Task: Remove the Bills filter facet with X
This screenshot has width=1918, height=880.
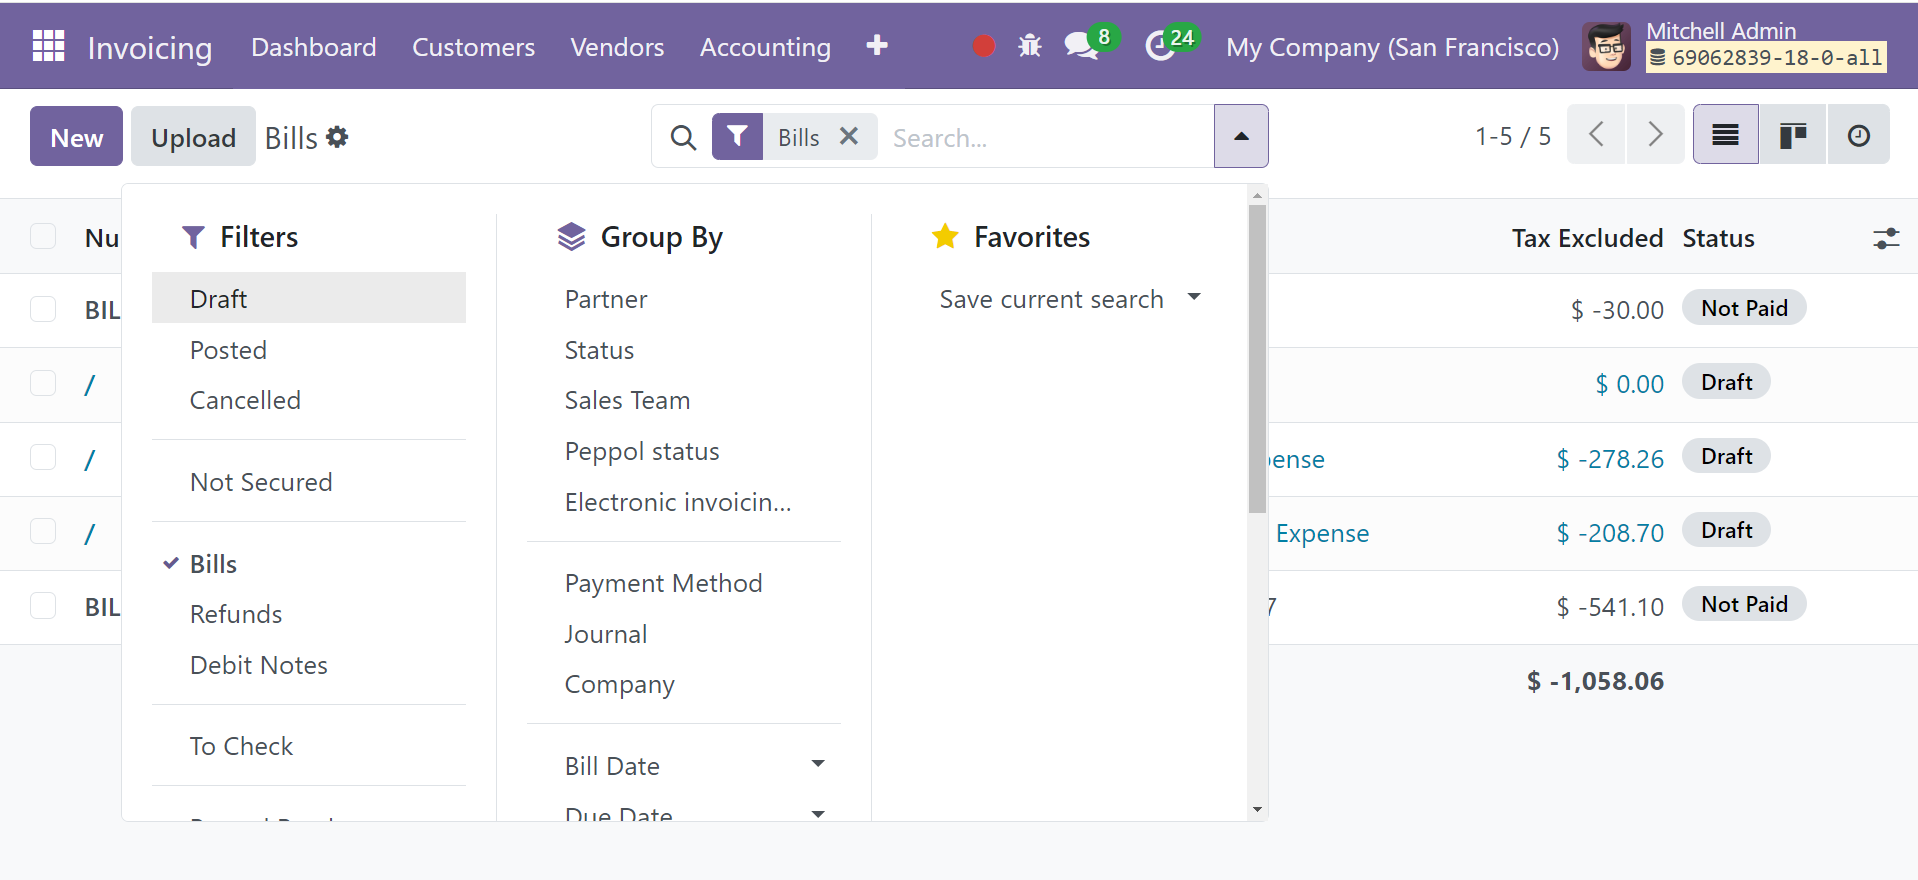Action: (849, 136)
